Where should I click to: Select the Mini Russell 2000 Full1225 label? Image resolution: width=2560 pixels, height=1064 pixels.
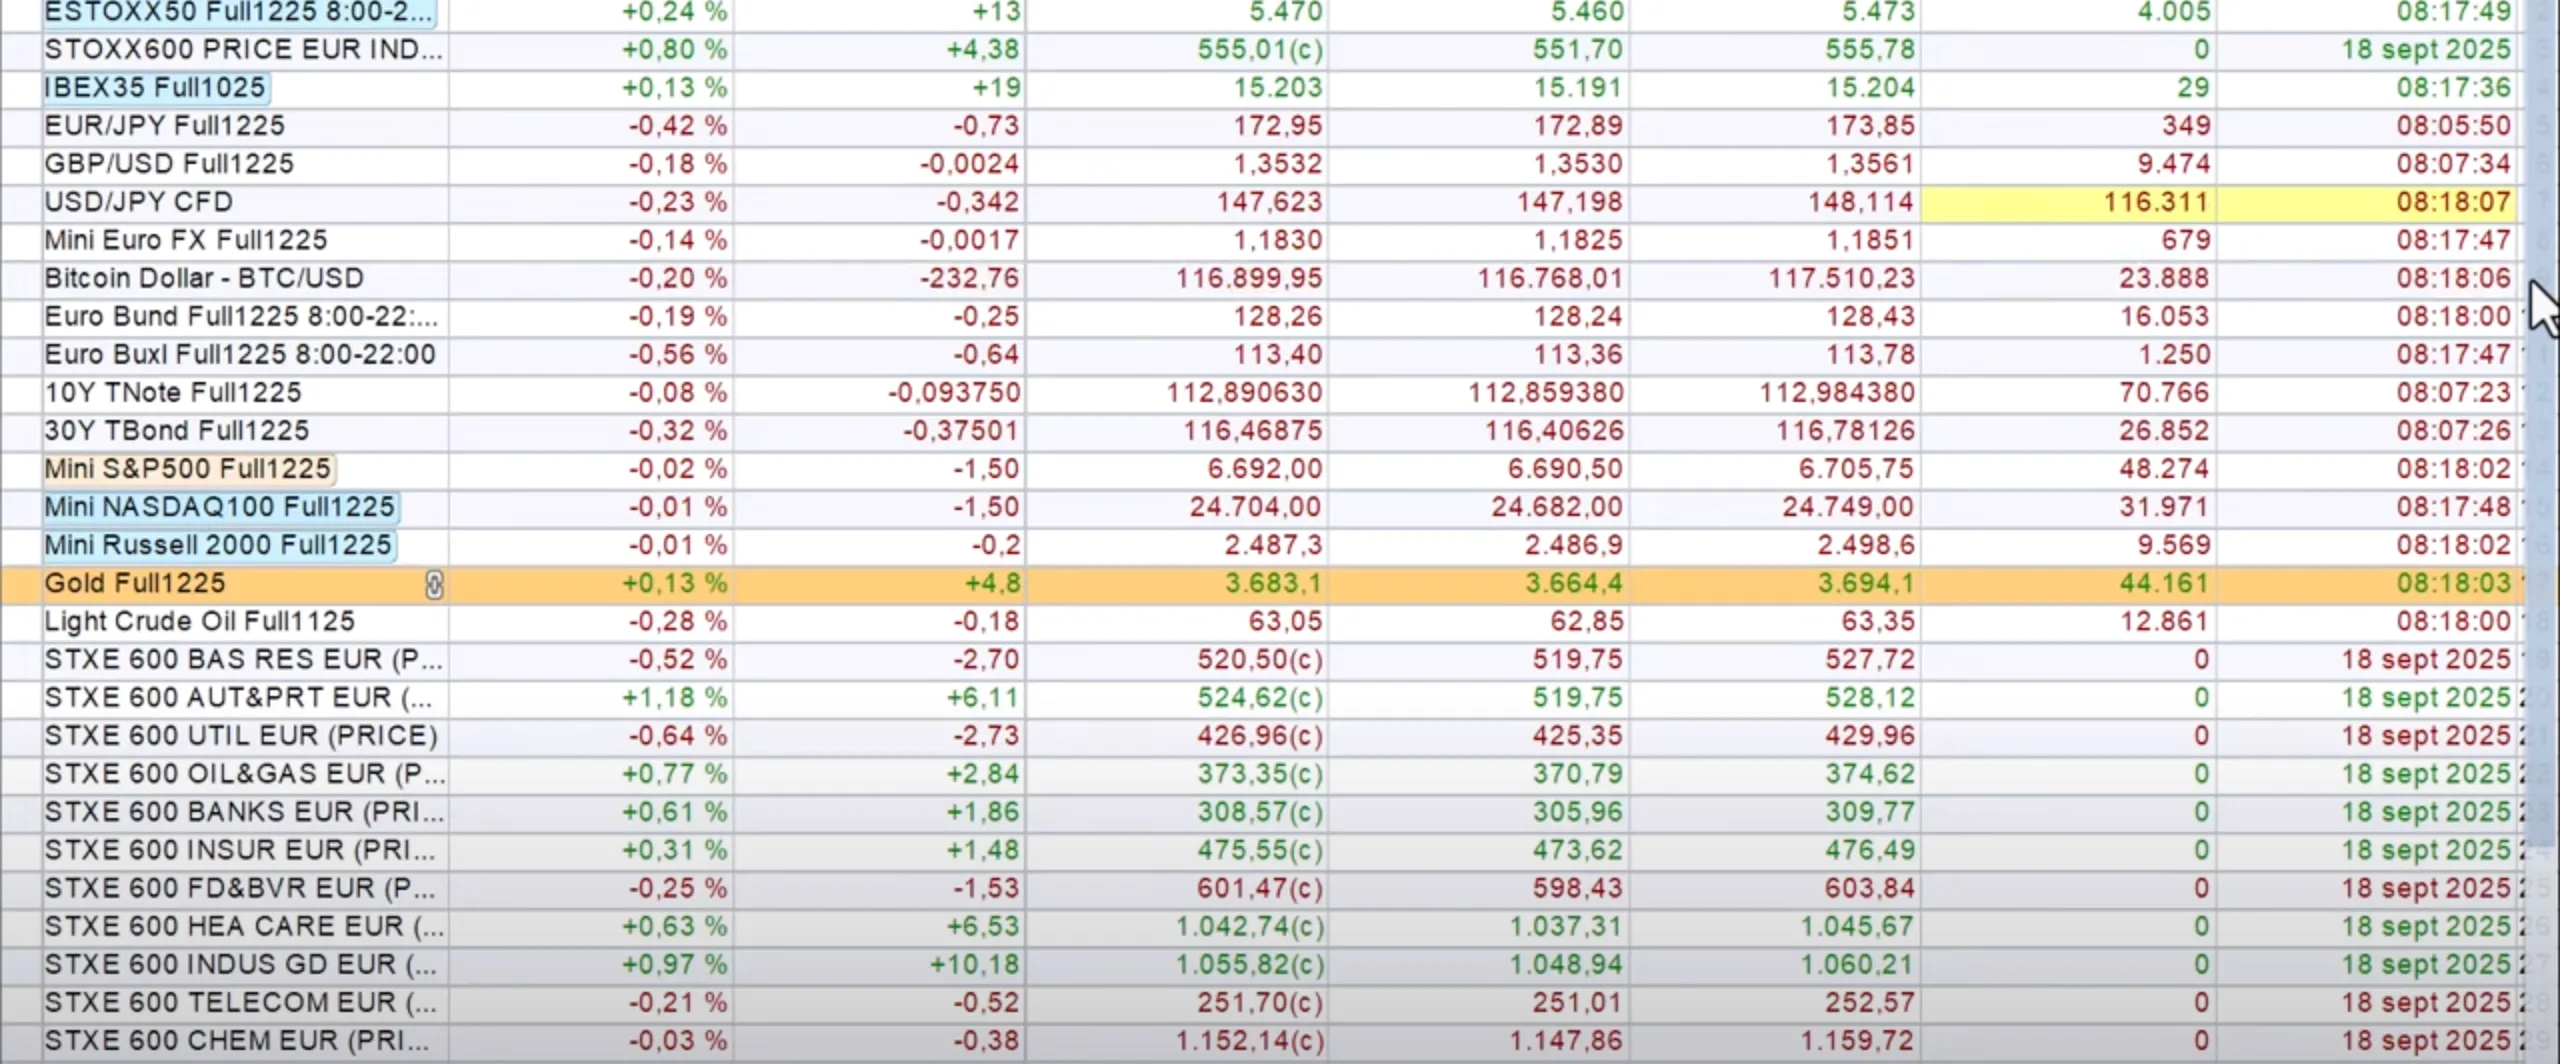[x=217, y=546]
